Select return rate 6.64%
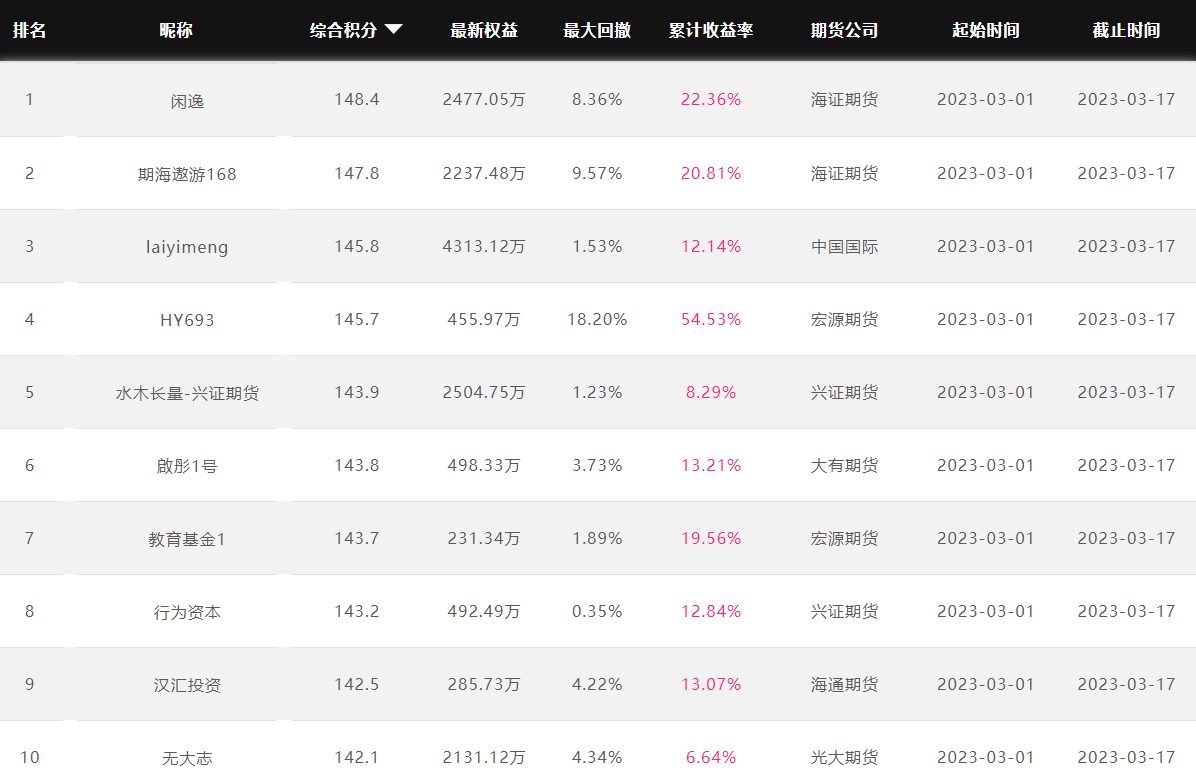The image size is (1196, 784). (x=711, y=757)
